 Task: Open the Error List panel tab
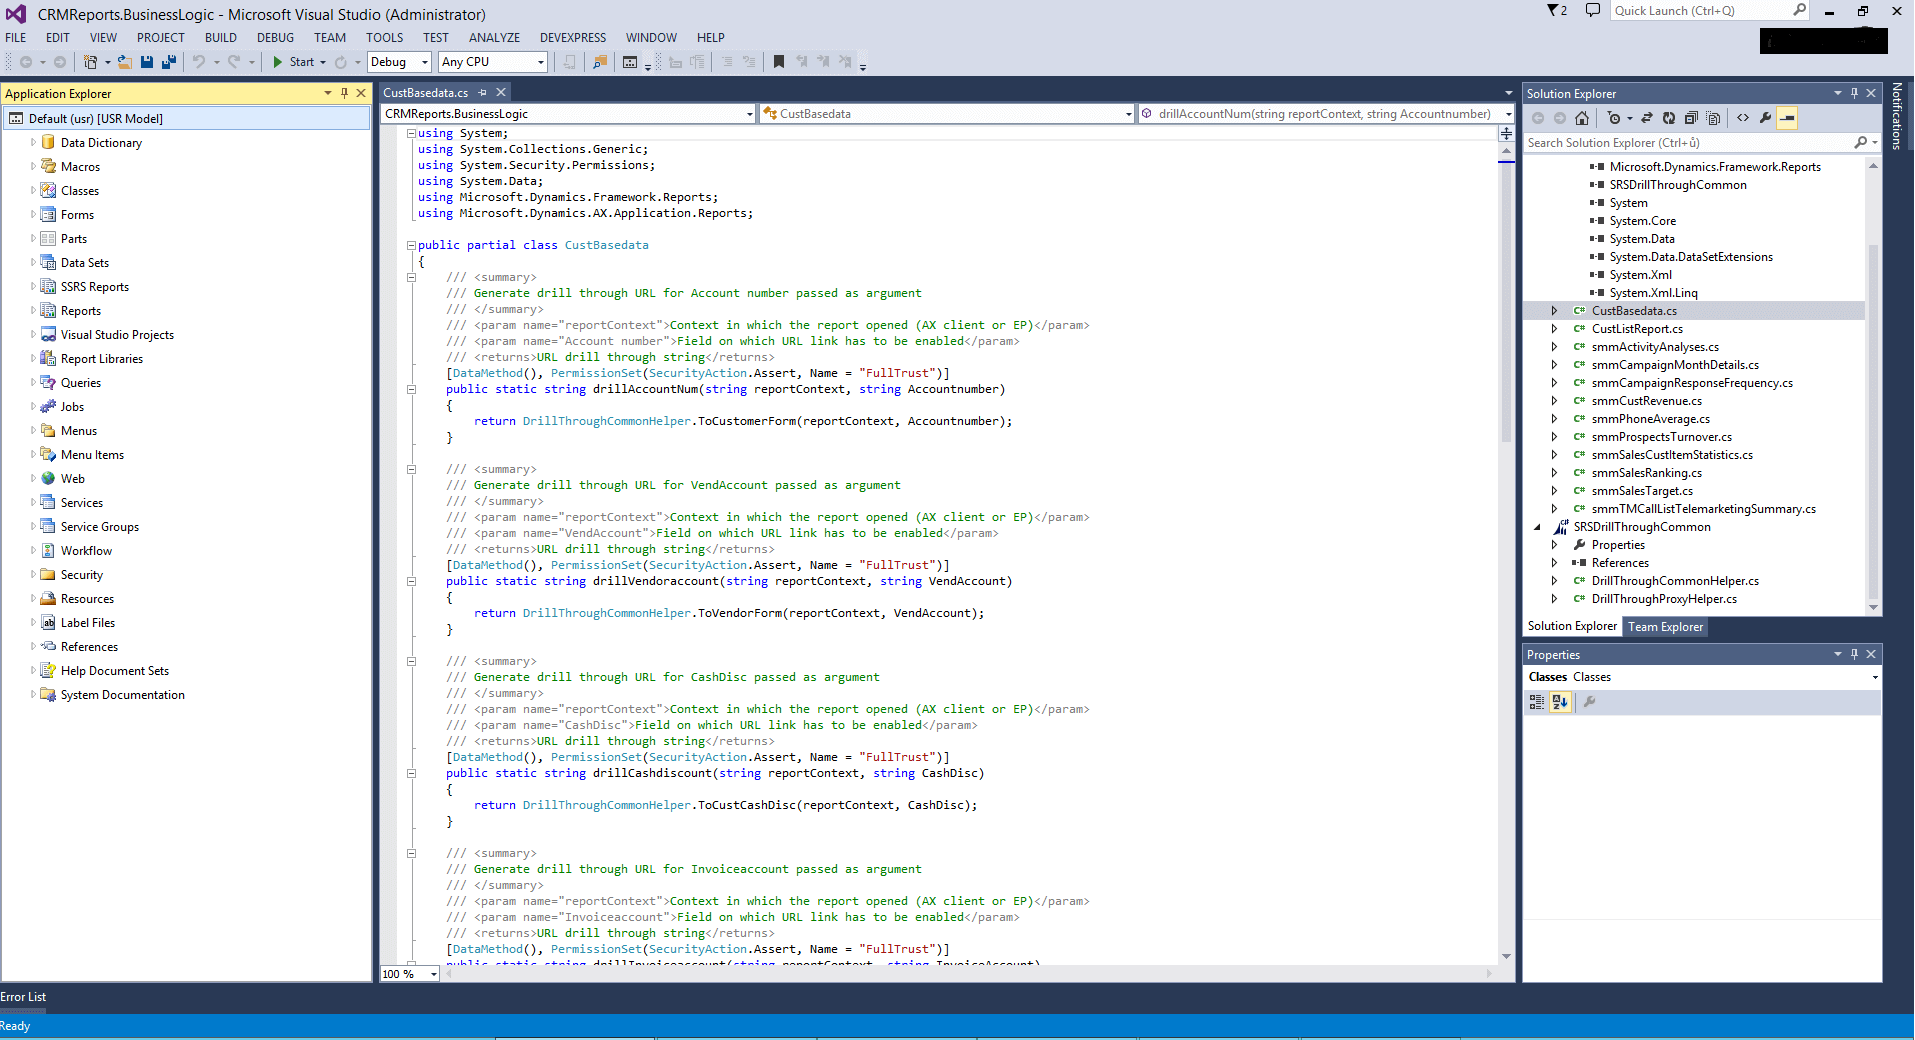(x=23, y=997)
